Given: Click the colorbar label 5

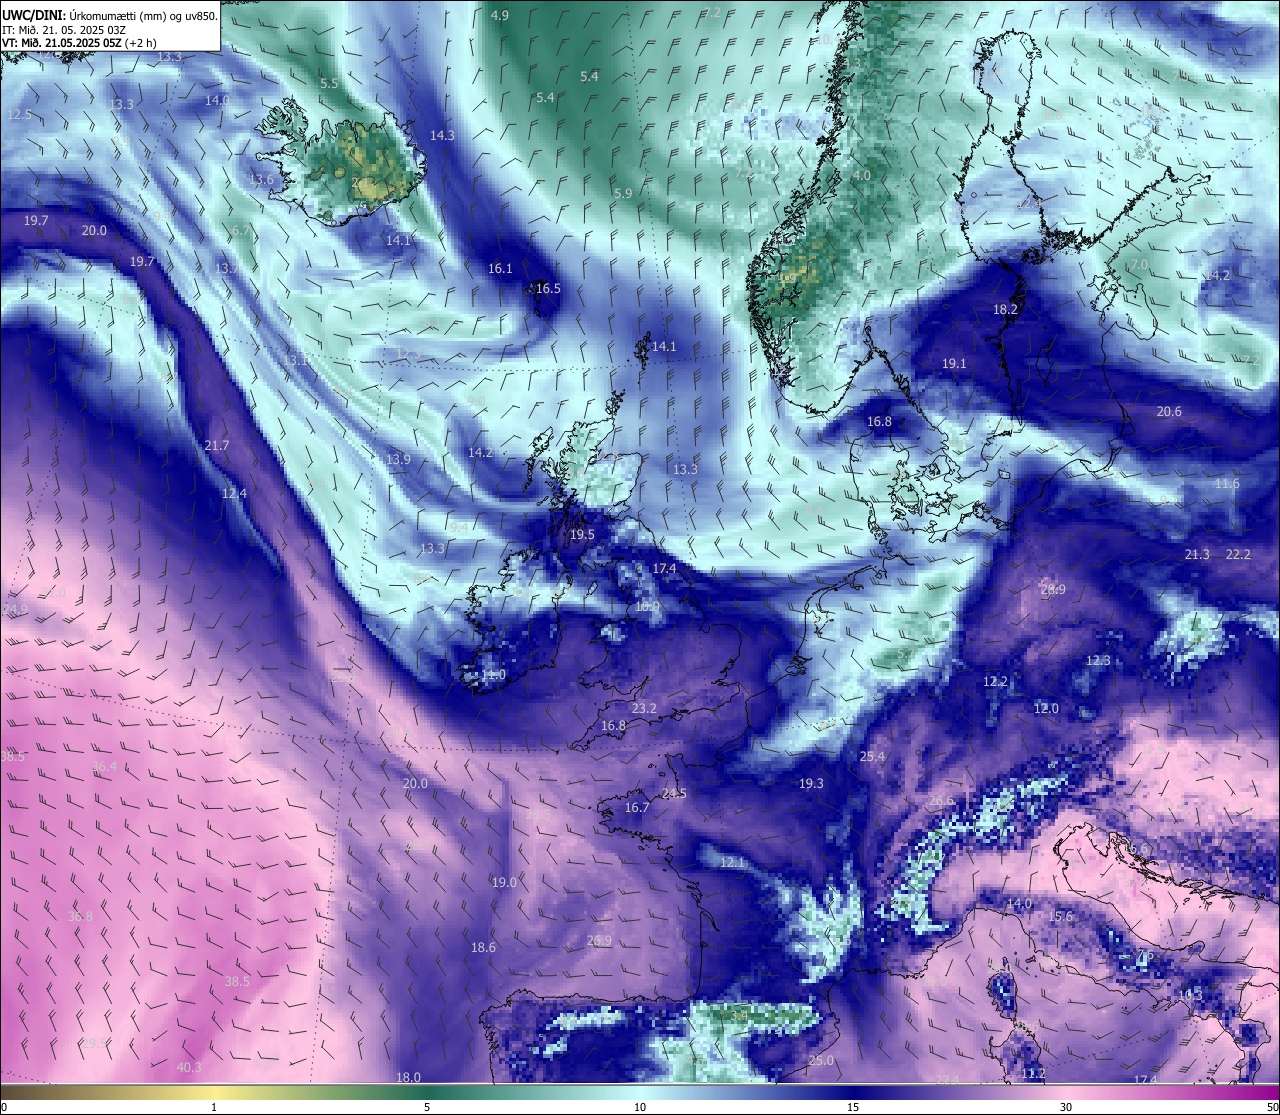Looking at the screenshot, I should 427,1107.
